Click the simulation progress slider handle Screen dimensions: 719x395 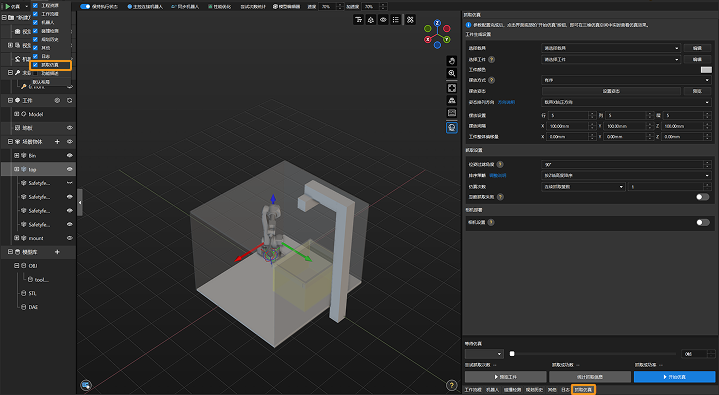pyautogui.click(x=512, y=354)
